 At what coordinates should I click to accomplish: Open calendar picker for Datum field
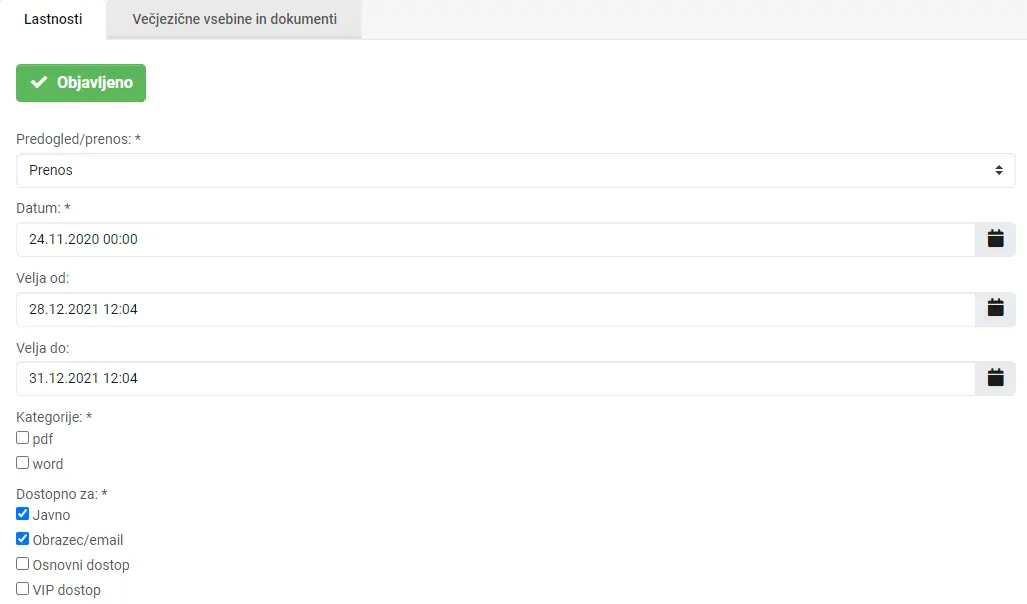point(995,239)
